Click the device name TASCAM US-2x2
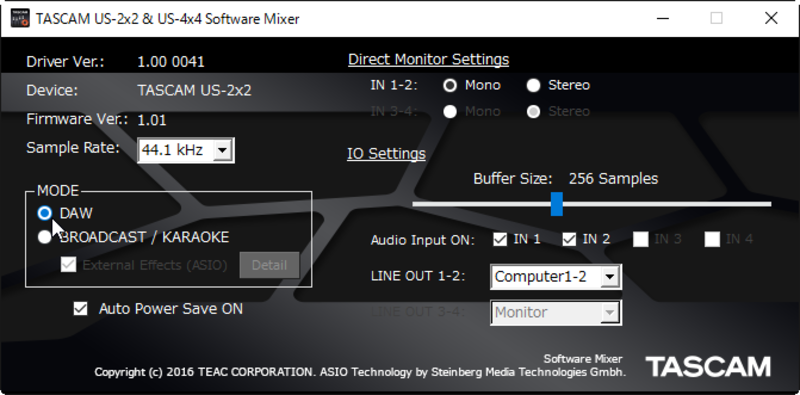800x395 pixels. [x=194, y=90]
